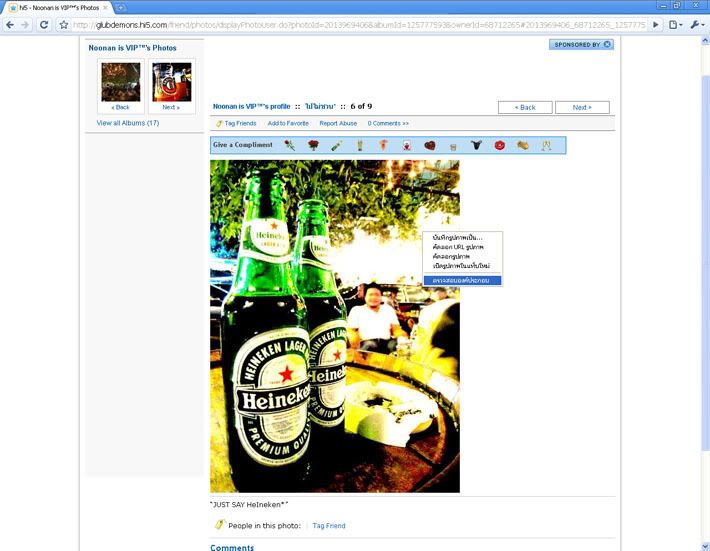Bookmark this page with the star
The image size is (710, 551).
[64, 25]
